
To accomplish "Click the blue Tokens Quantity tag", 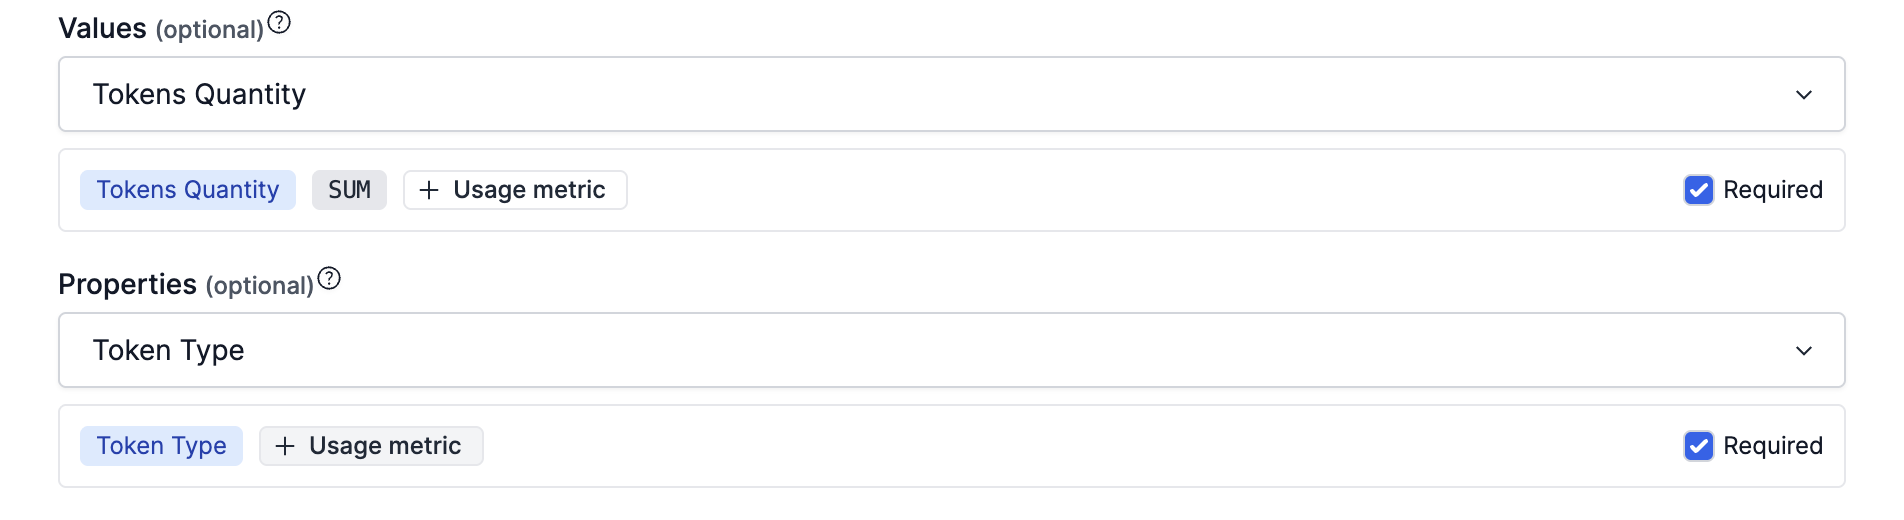I will pos(188,190).
